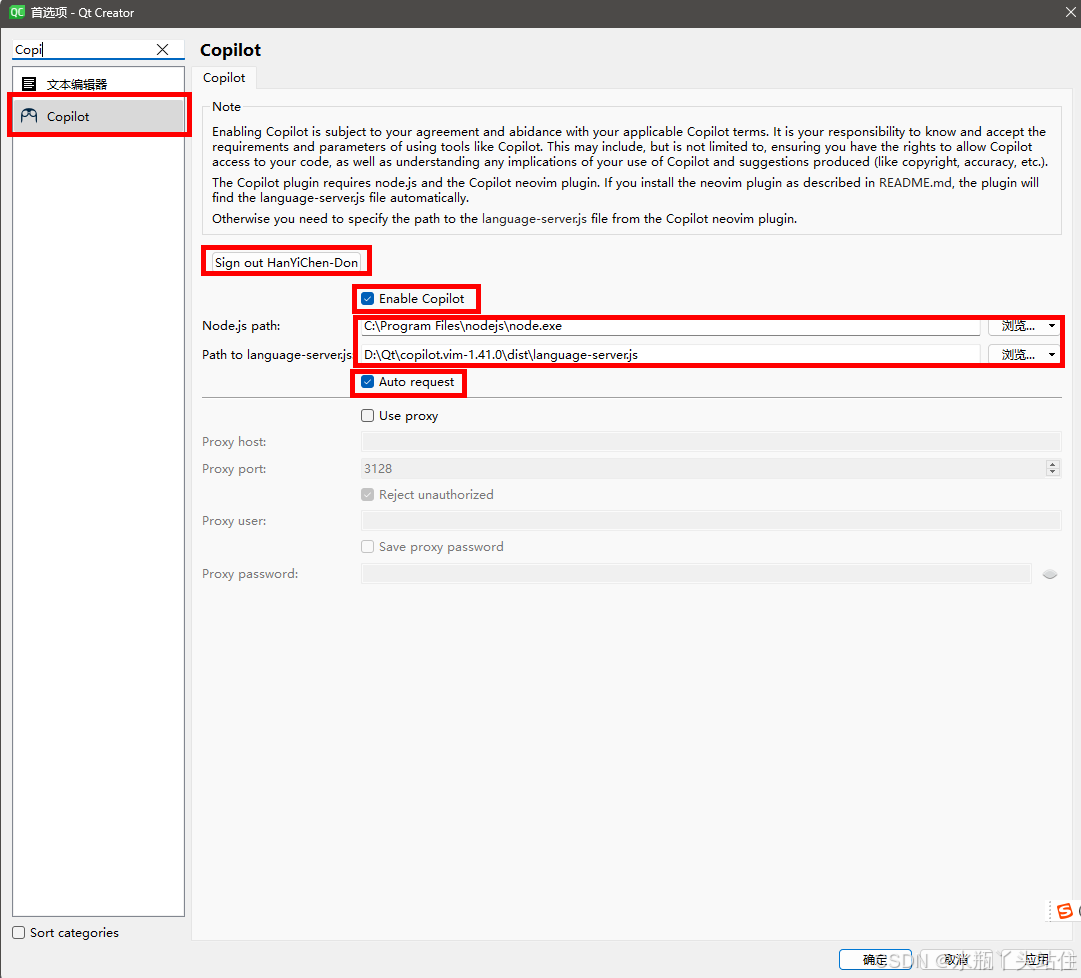The image size is (1081, 978).
Task: Click the Copilot category icon in sidebar
Action: point(29,116)
